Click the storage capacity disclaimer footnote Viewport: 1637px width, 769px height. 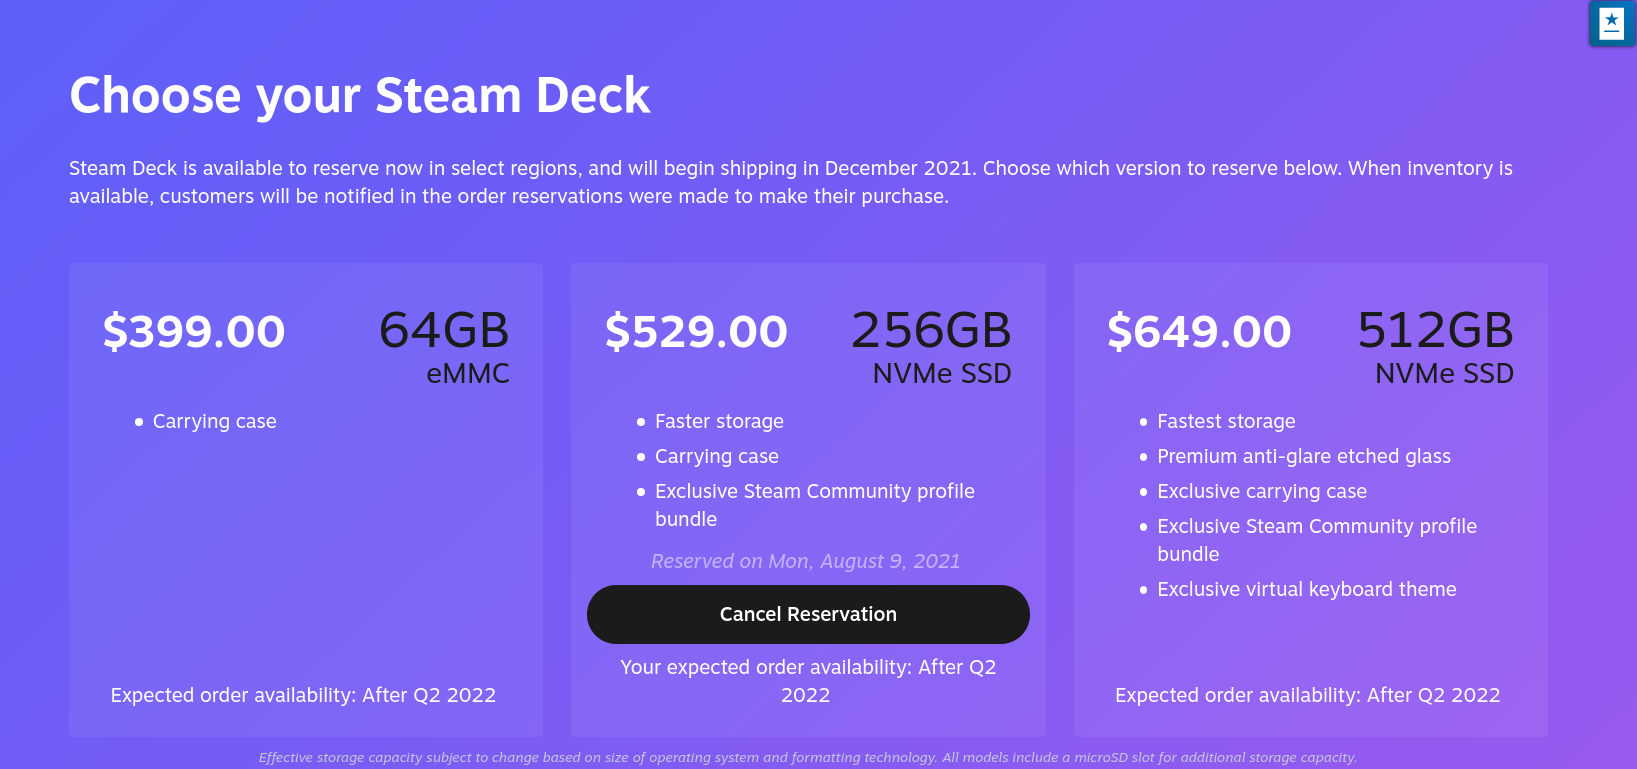point(807,757)
